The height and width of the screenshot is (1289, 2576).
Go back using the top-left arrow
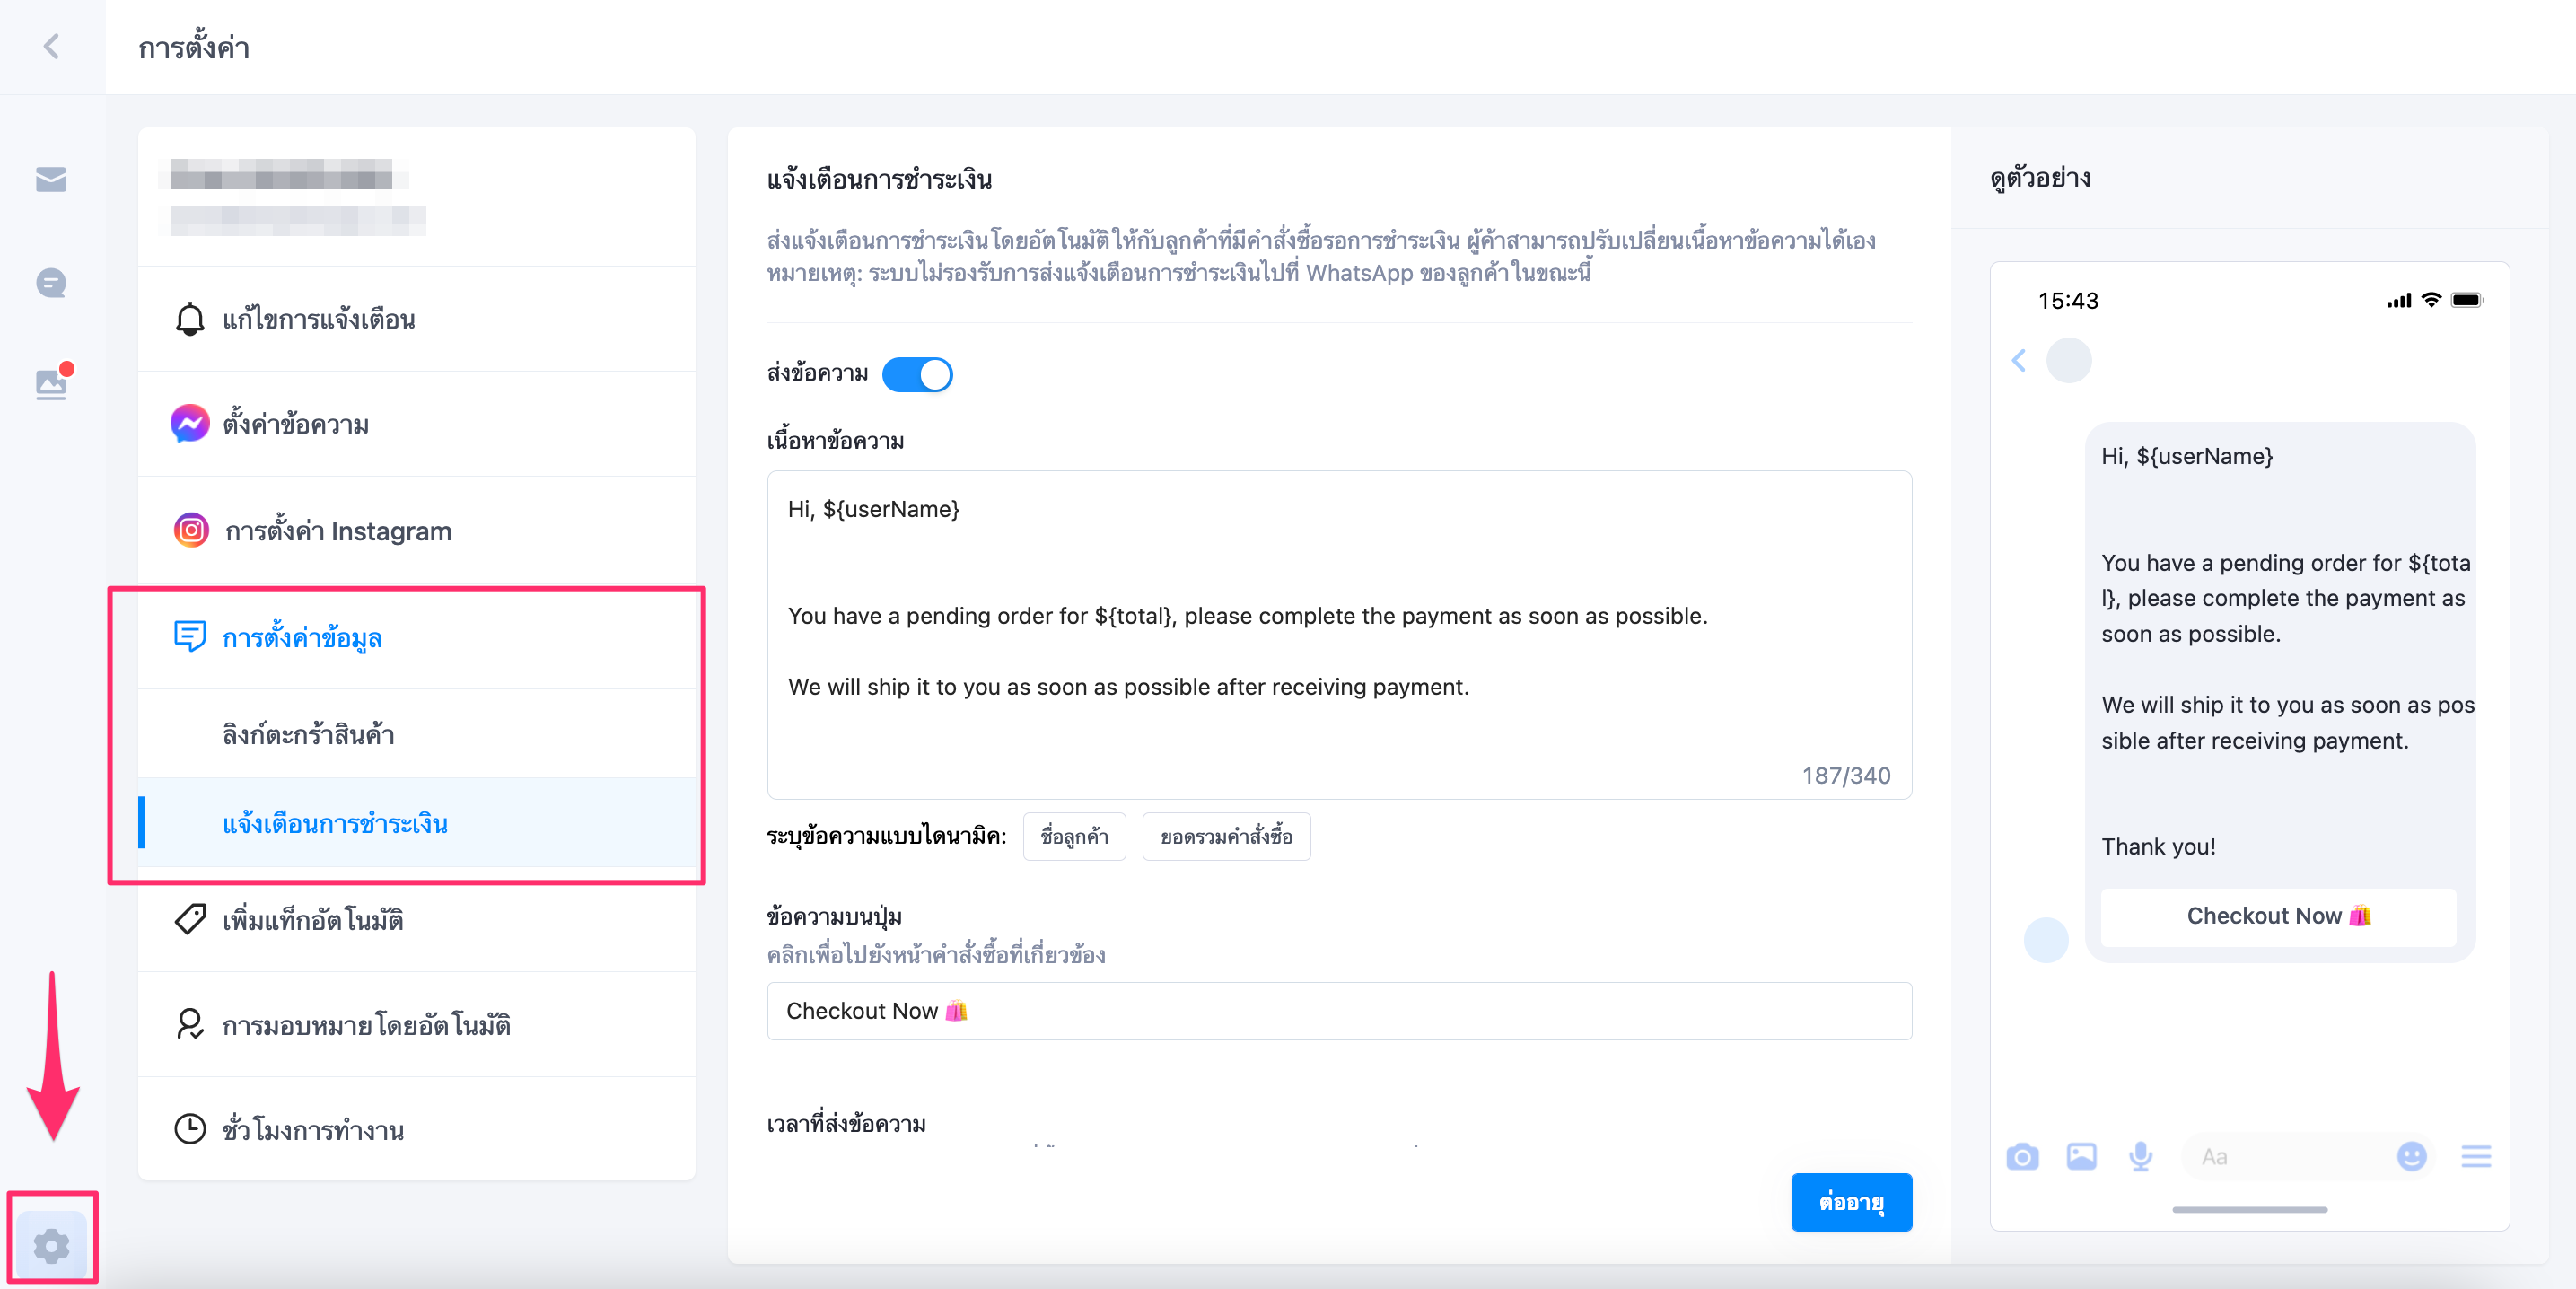[52, 47]
